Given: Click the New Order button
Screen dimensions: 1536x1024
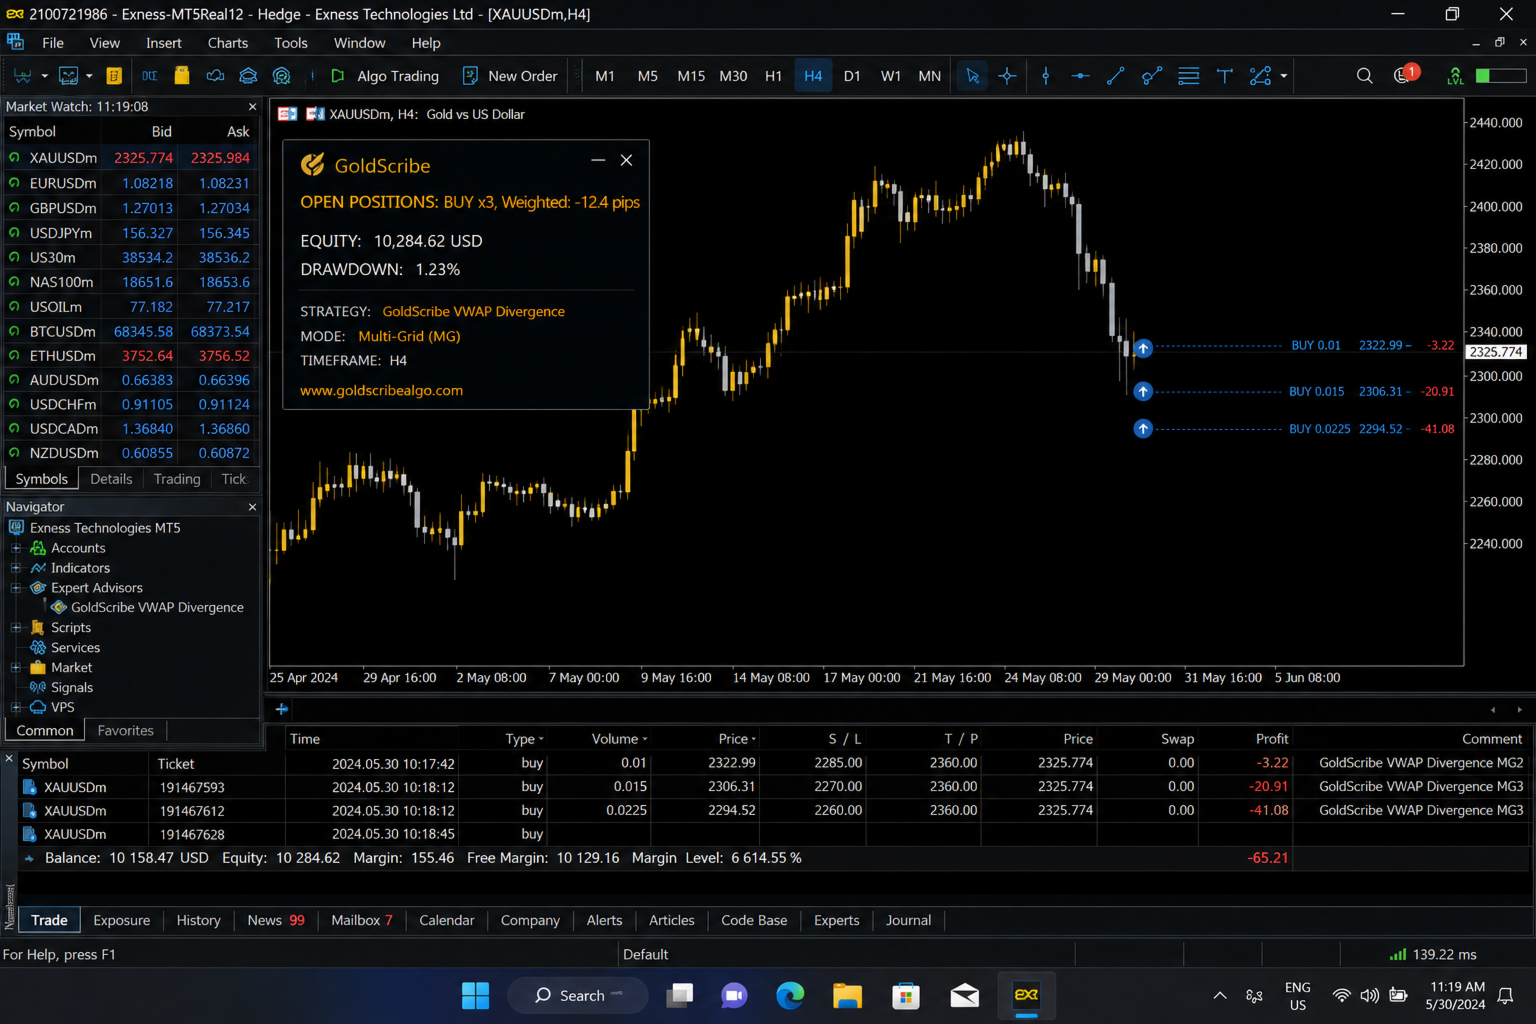Looking at the screenshot, I should coord(510,76).
